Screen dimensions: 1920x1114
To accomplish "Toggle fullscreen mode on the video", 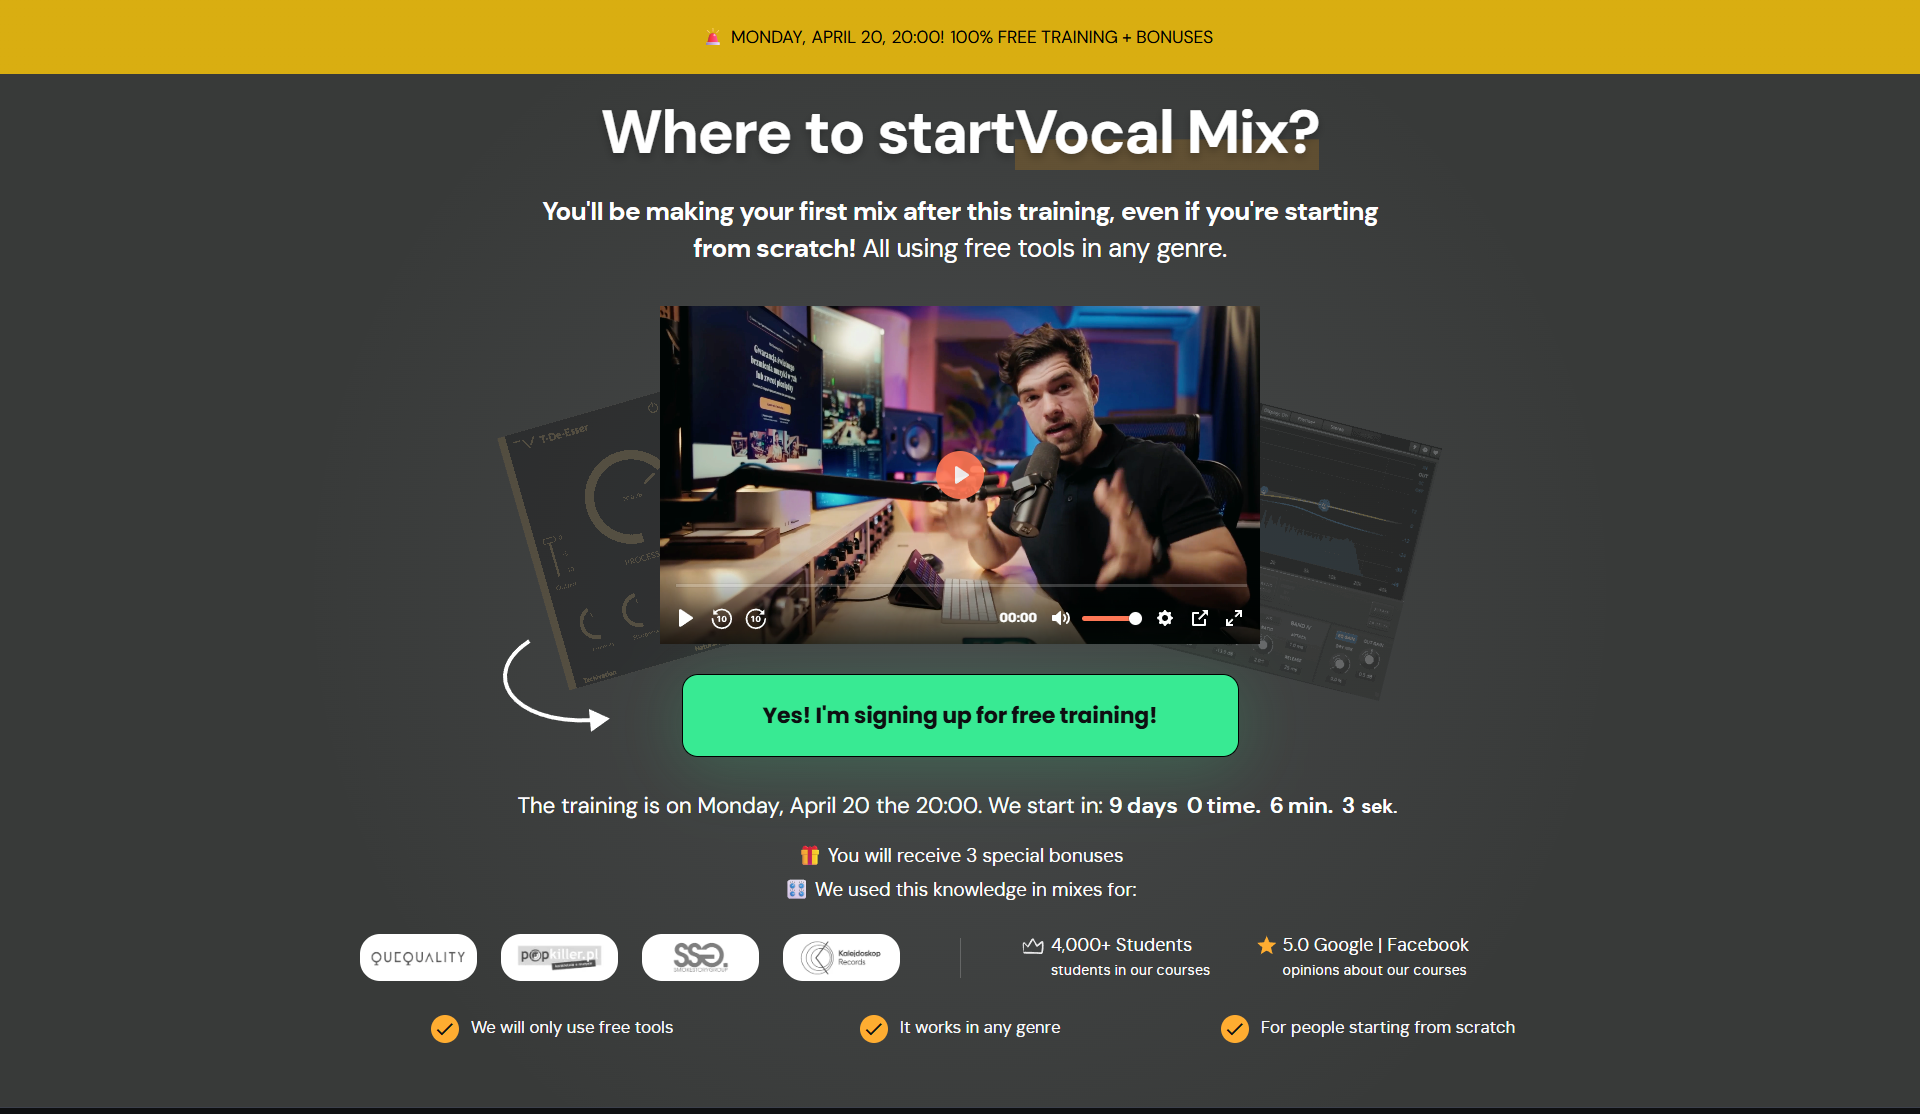I will click(1235, 618).
